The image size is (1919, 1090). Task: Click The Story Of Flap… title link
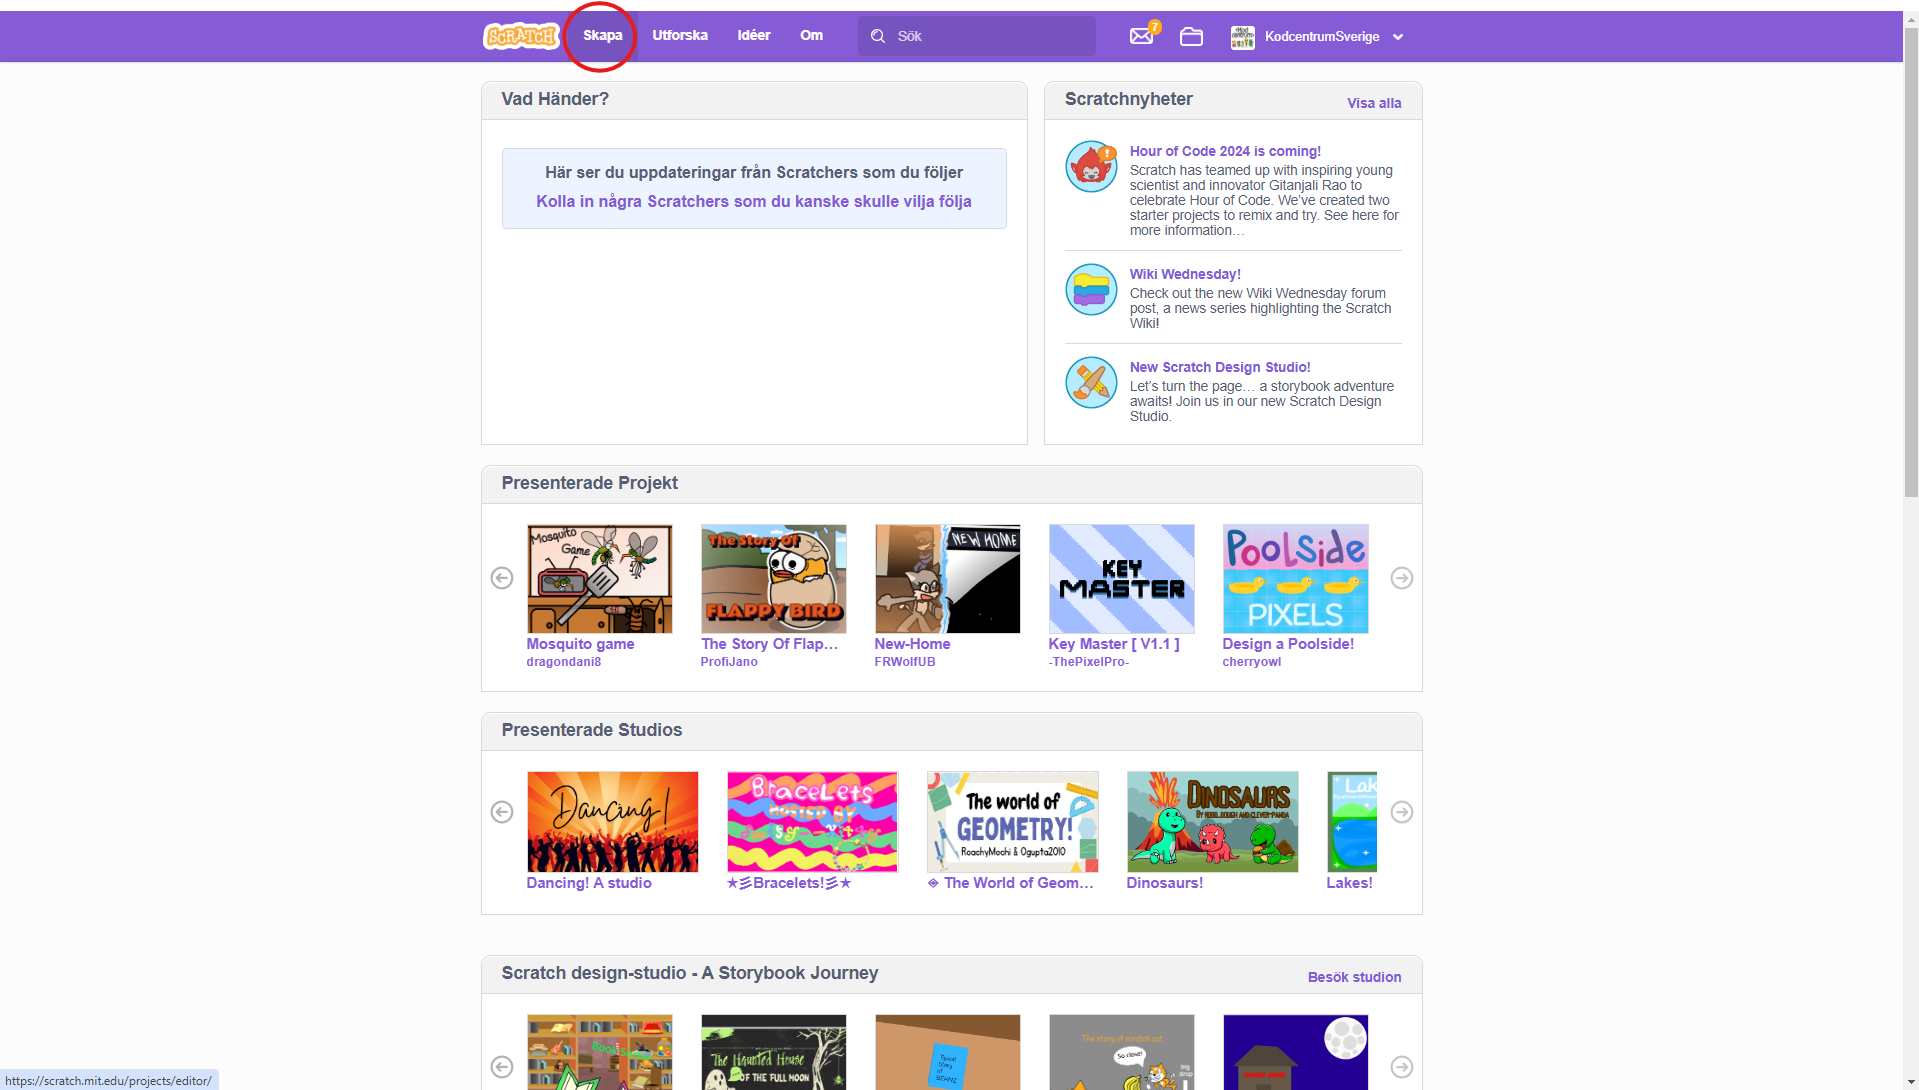tap(769, 644)
